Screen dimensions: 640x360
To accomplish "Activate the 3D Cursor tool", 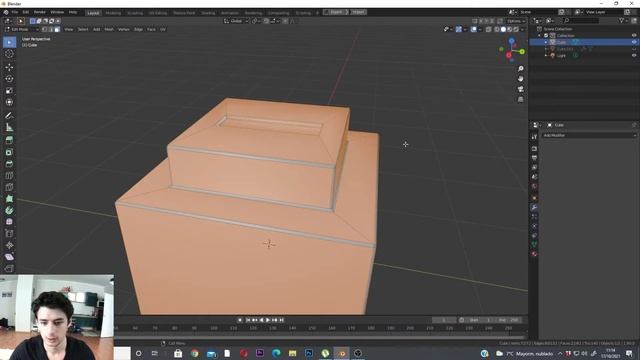I will click(9, 54).
